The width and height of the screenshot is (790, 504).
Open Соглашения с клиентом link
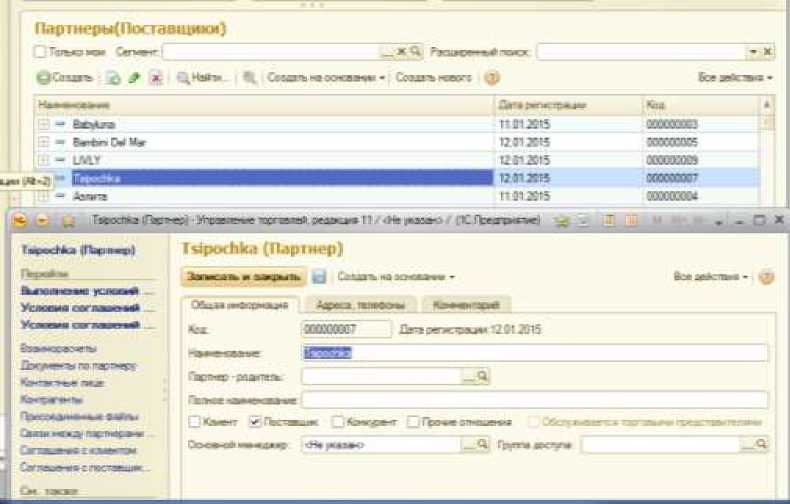79,451
